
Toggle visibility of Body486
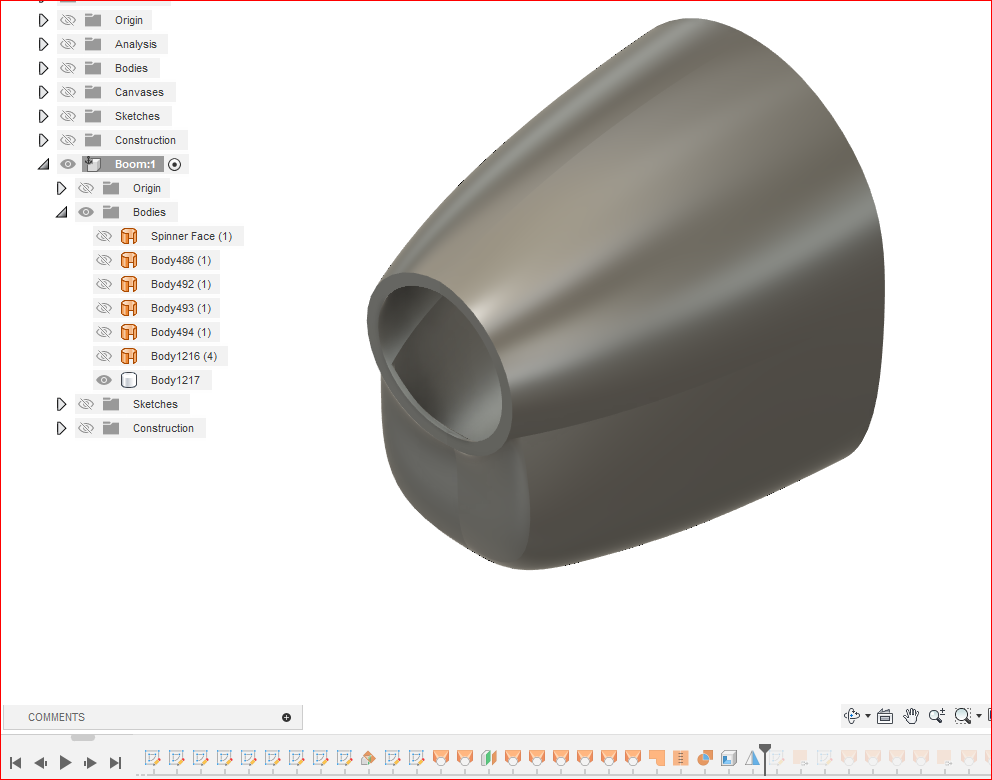(103, 259)
